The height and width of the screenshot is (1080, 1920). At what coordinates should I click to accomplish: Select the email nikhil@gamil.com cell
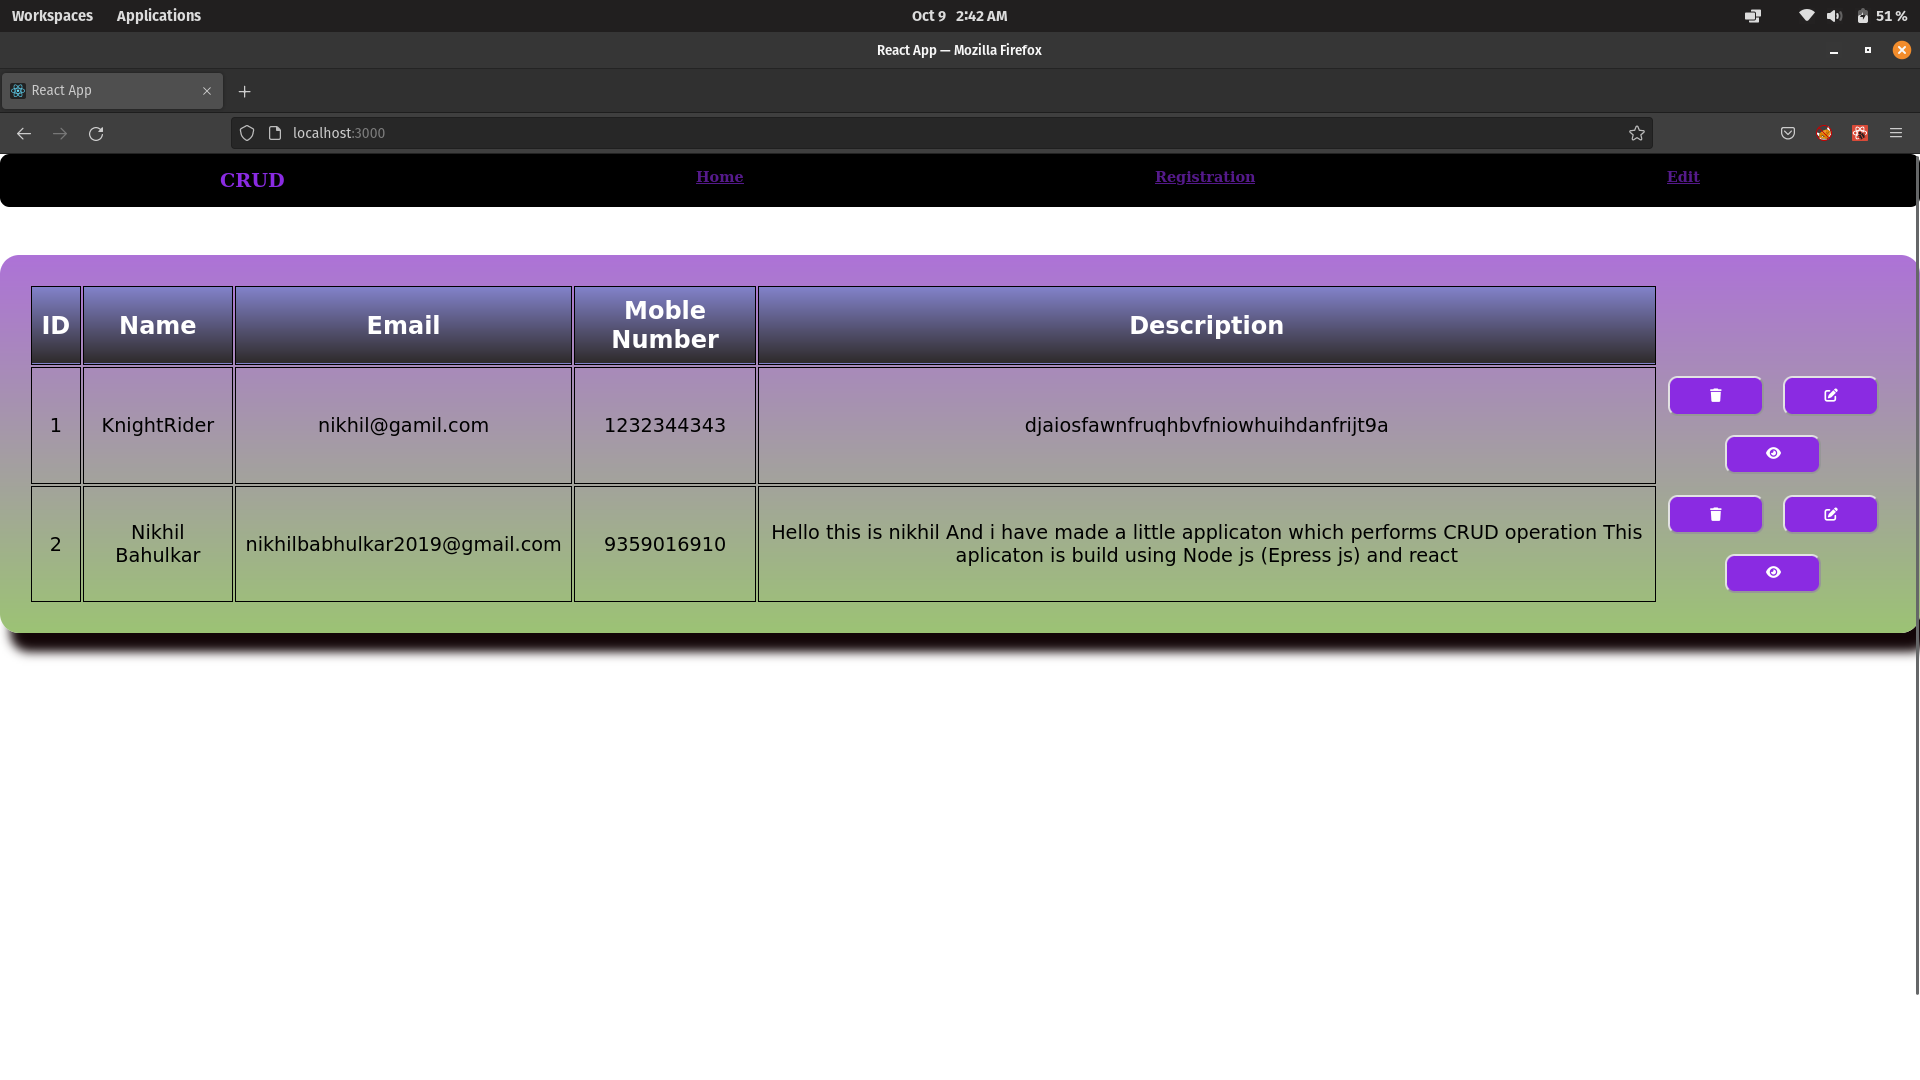pos(403,425)
